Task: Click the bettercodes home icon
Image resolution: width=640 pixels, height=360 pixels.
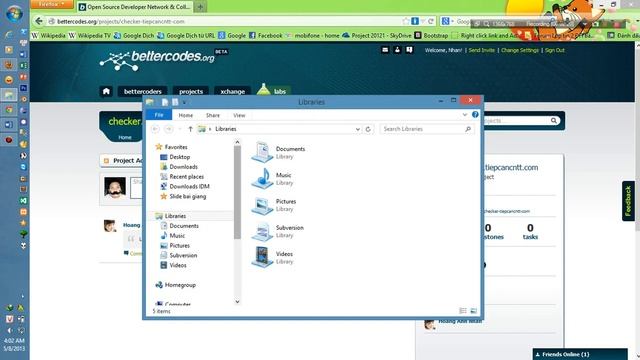Action: coord(106,91)
